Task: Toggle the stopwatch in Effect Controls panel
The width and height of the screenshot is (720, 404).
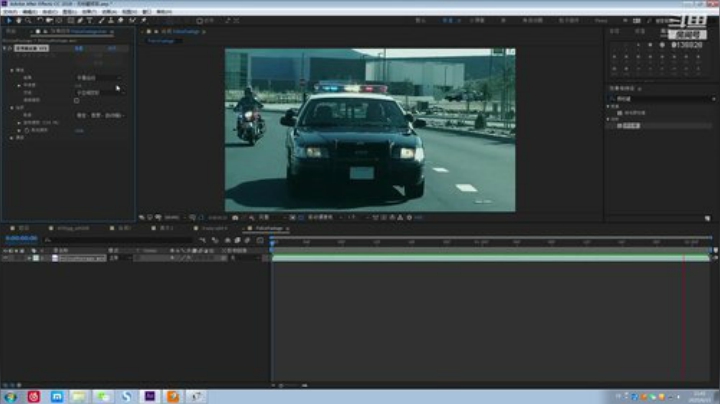Action: [27, 130]
